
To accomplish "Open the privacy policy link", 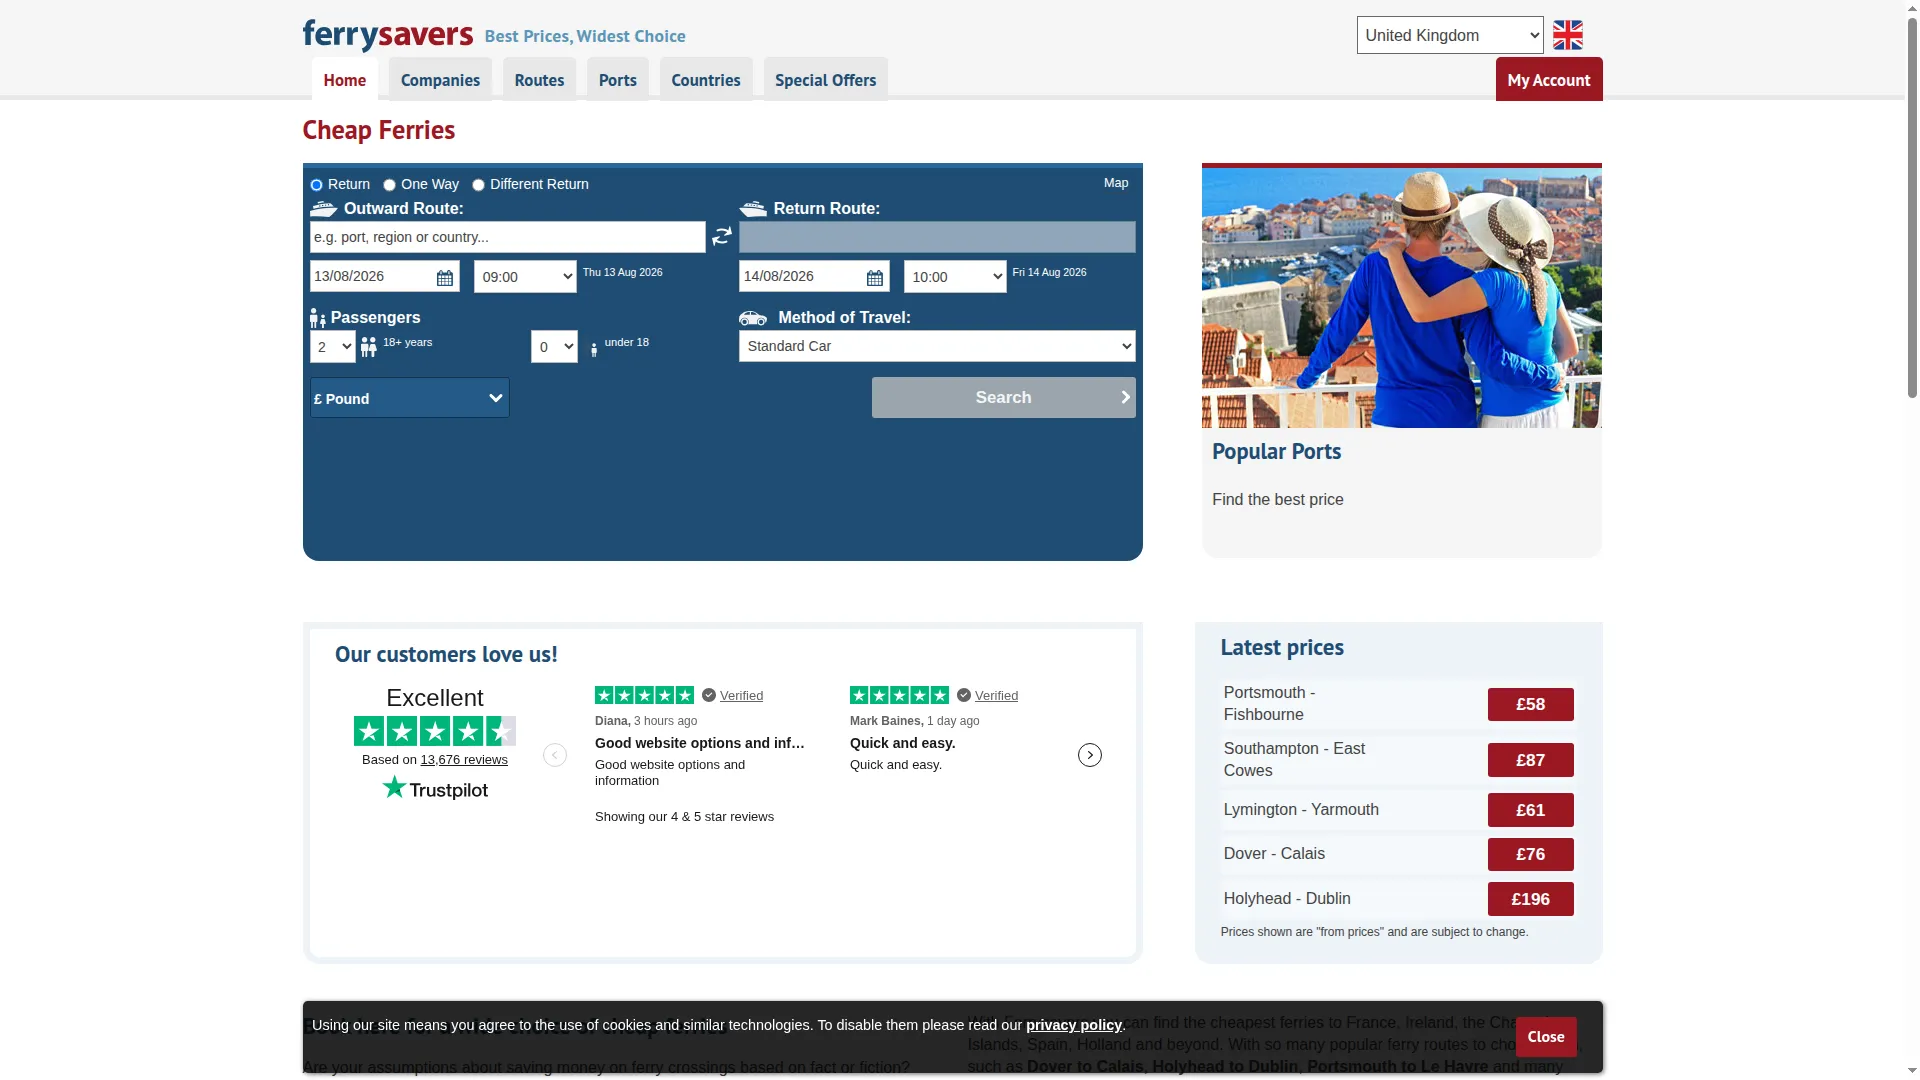I will [1074, 1025].
